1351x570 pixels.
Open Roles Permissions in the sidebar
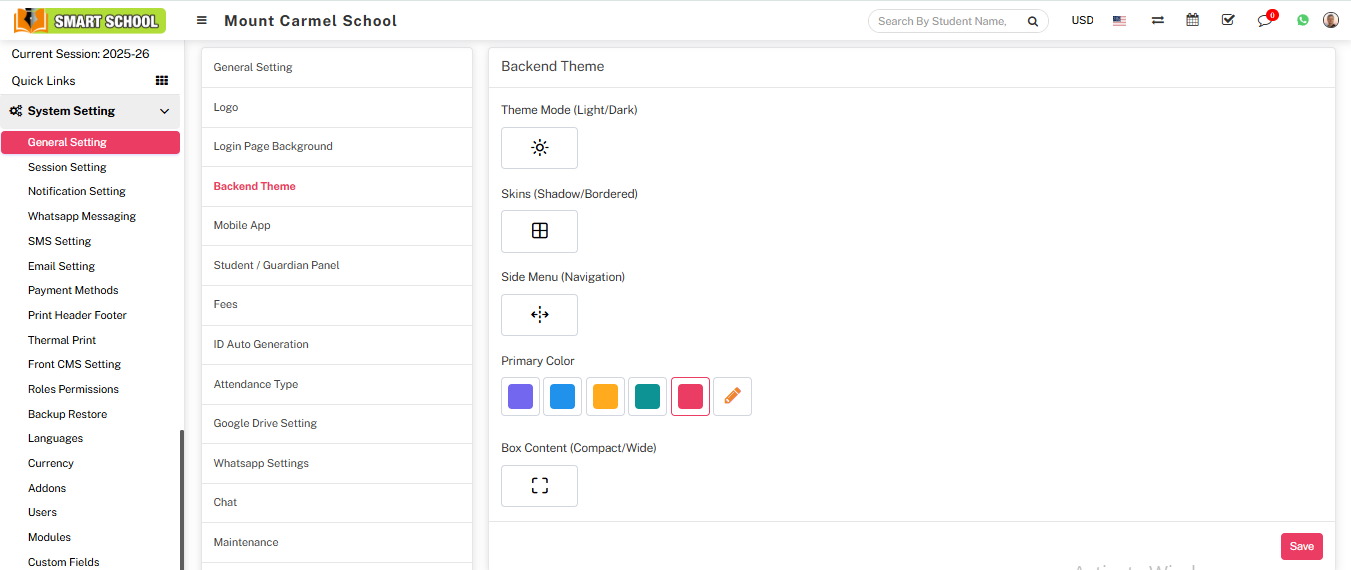pyautogui.click(x=73, y=389)
